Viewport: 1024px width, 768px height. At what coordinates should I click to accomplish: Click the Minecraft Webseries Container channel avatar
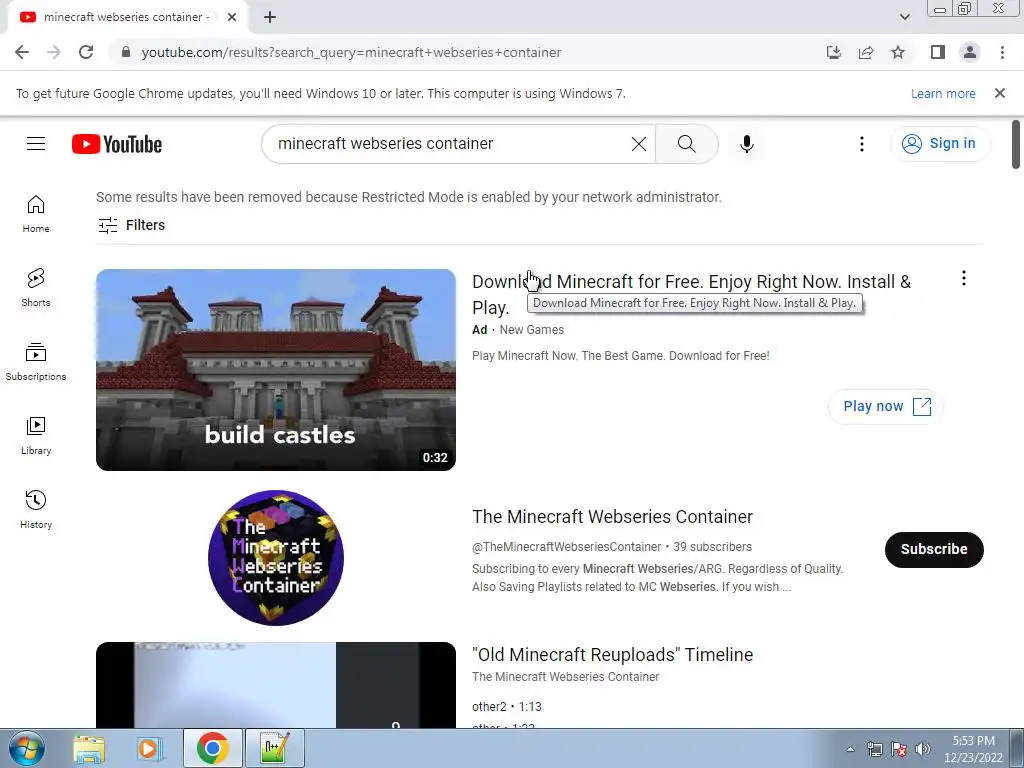coord(276,558)
